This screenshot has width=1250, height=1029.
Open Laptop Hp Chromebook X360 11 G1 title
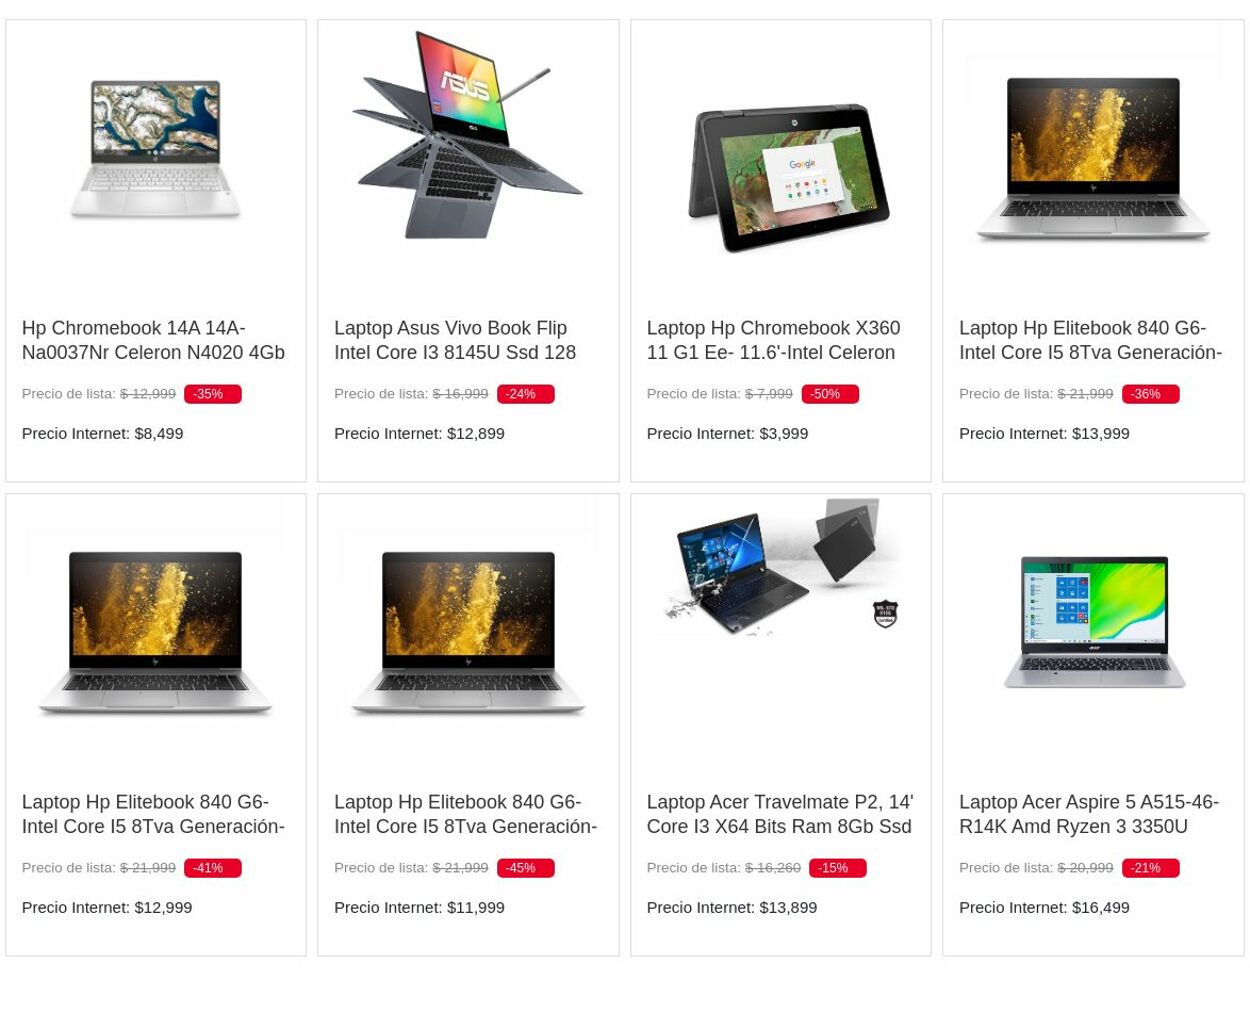[x=773, y=340]
